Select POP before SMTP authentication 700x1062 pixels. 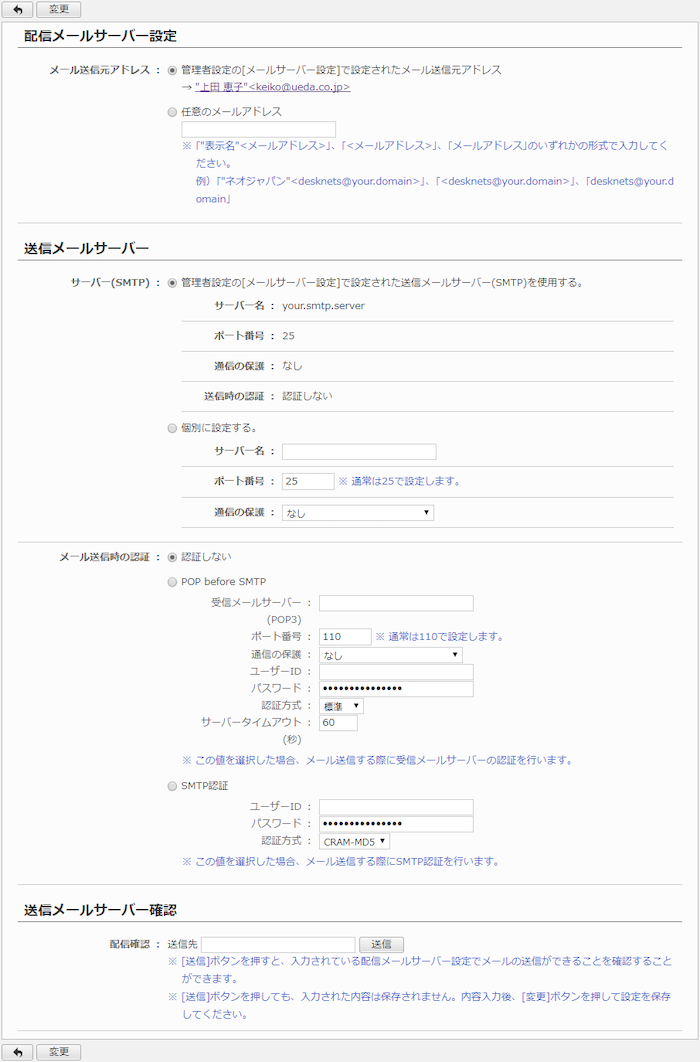coord(173,582)
